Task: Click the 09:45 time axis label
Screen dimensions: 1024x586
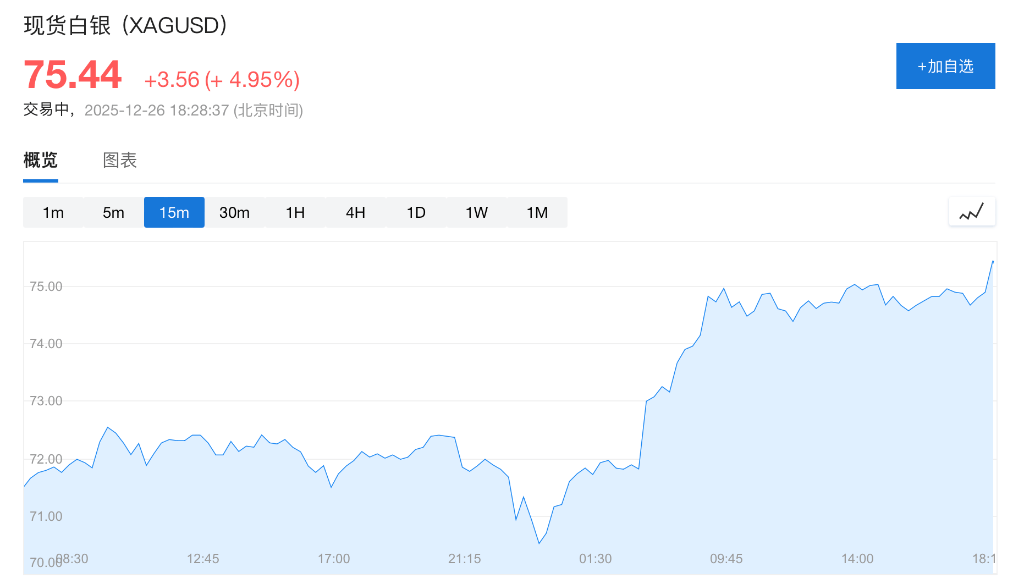Action: point(726,558)
